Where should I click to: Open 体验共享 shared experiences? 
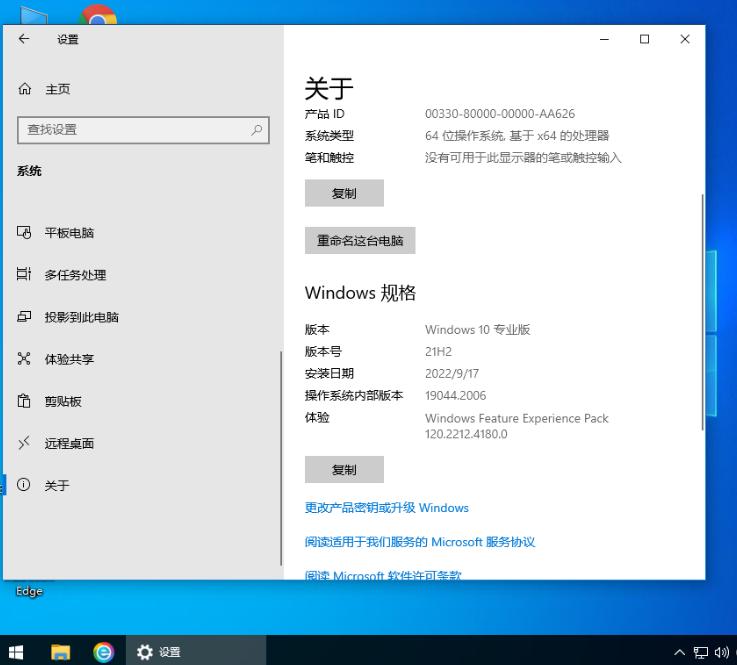click(x=69, y=359)
